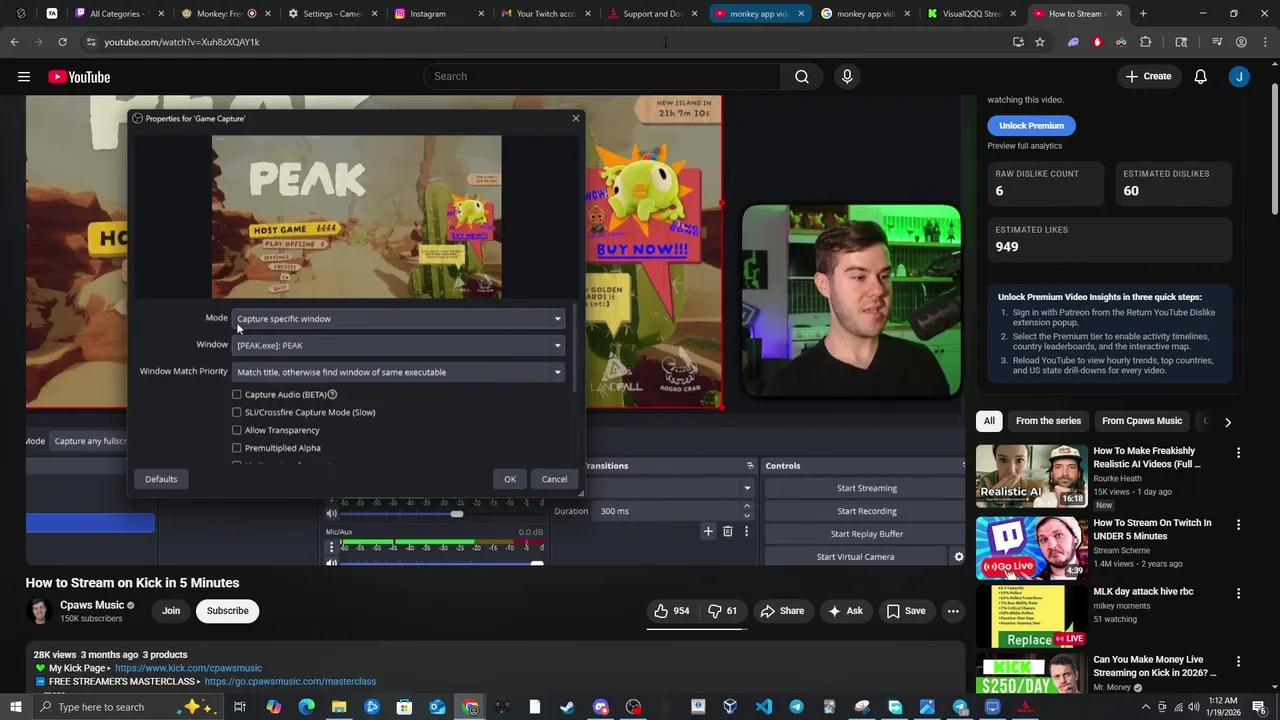The height and width of the screenshot is (720, 1280).
Task: Share the video
Action: [x=782, y=611]
